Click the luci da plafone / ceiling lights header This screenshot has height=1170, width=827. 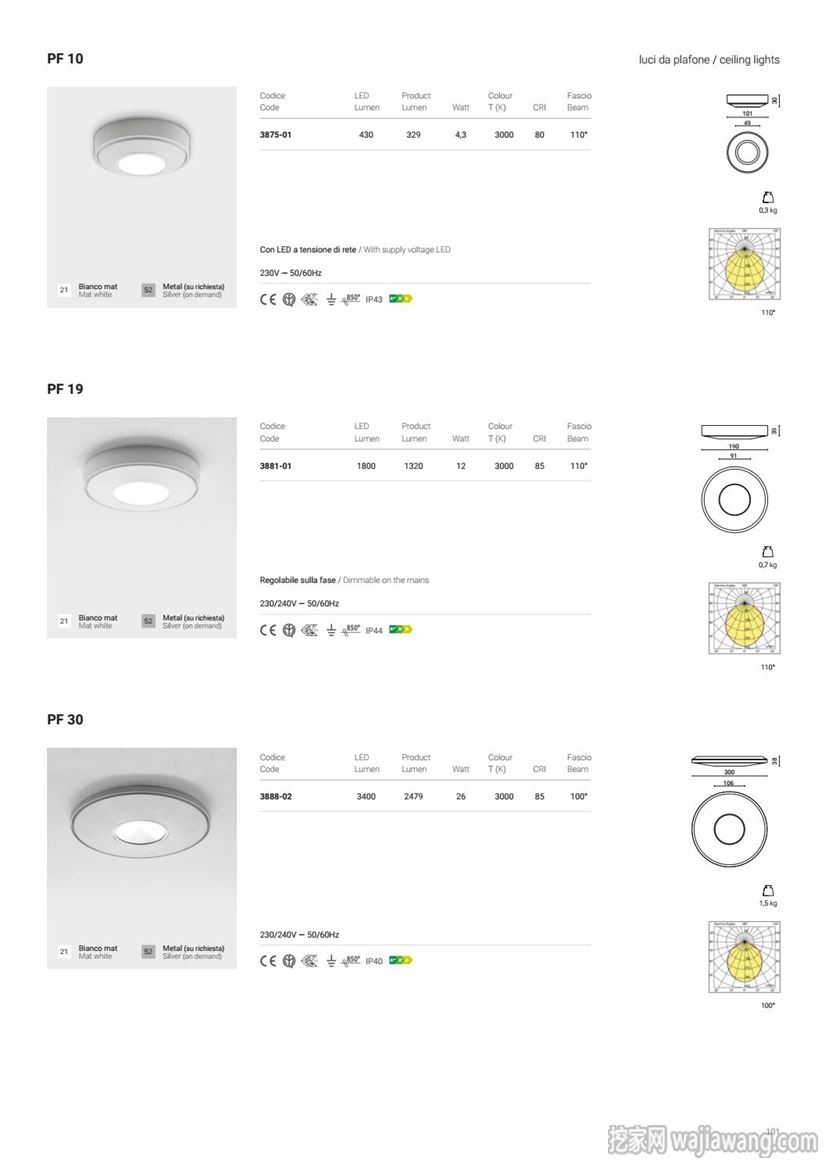(x=709, y=60)
